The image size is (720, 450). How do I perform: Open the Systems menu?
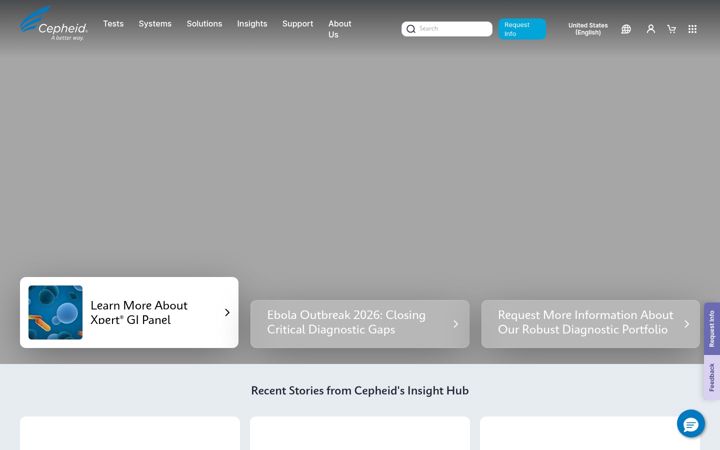click(x=155, y=24)
